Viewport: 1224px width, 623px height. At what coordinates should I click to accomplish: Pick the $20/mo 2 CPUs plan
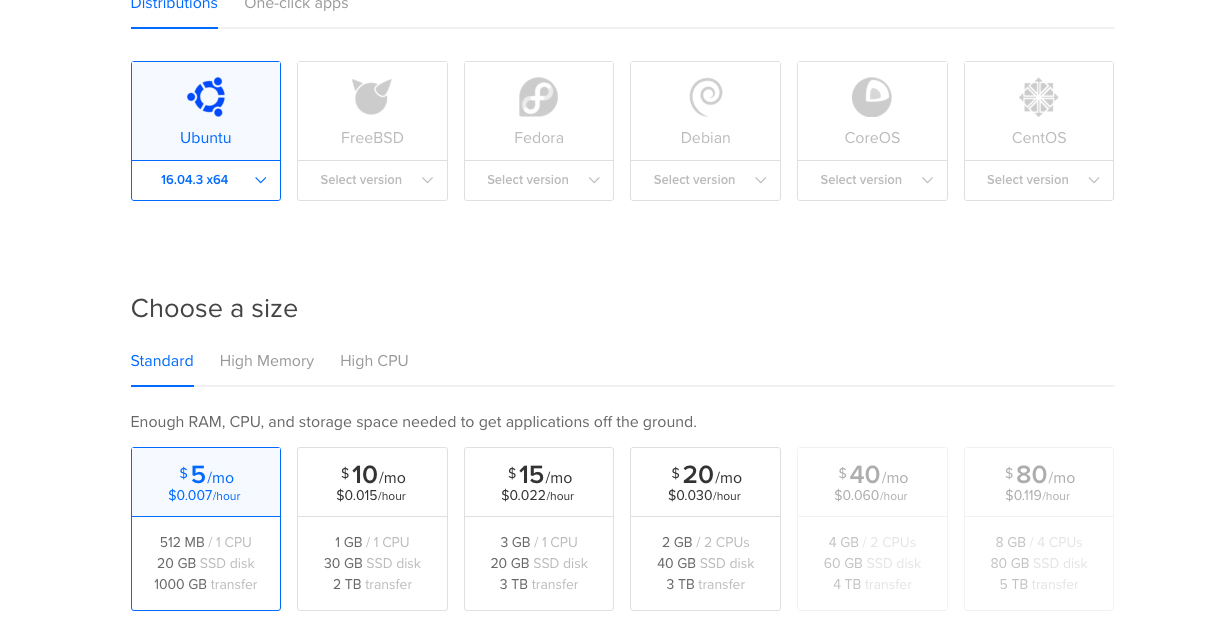pyautogui.click(x=706, y=529)
